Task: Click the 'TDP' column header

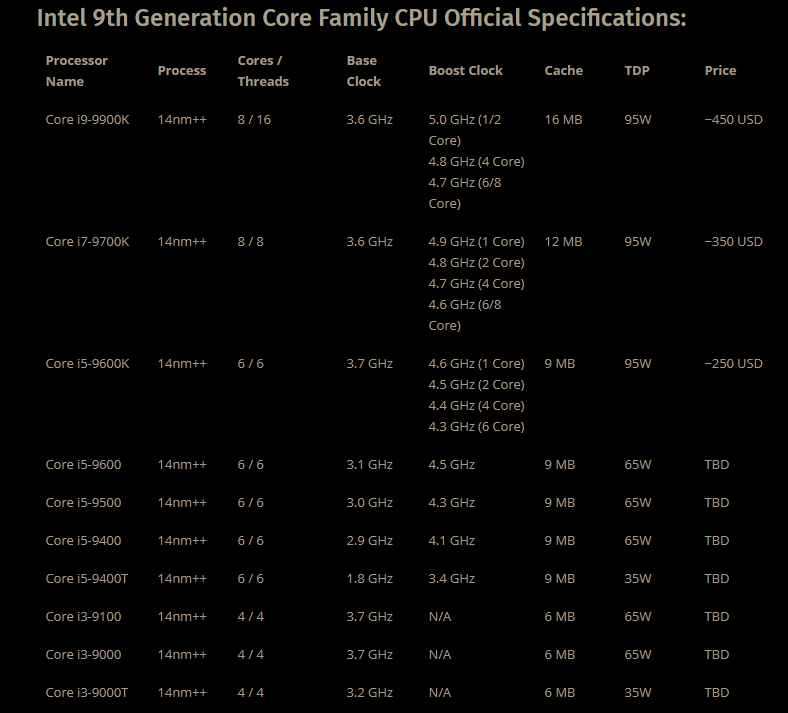Action: [x=637, y=71]
